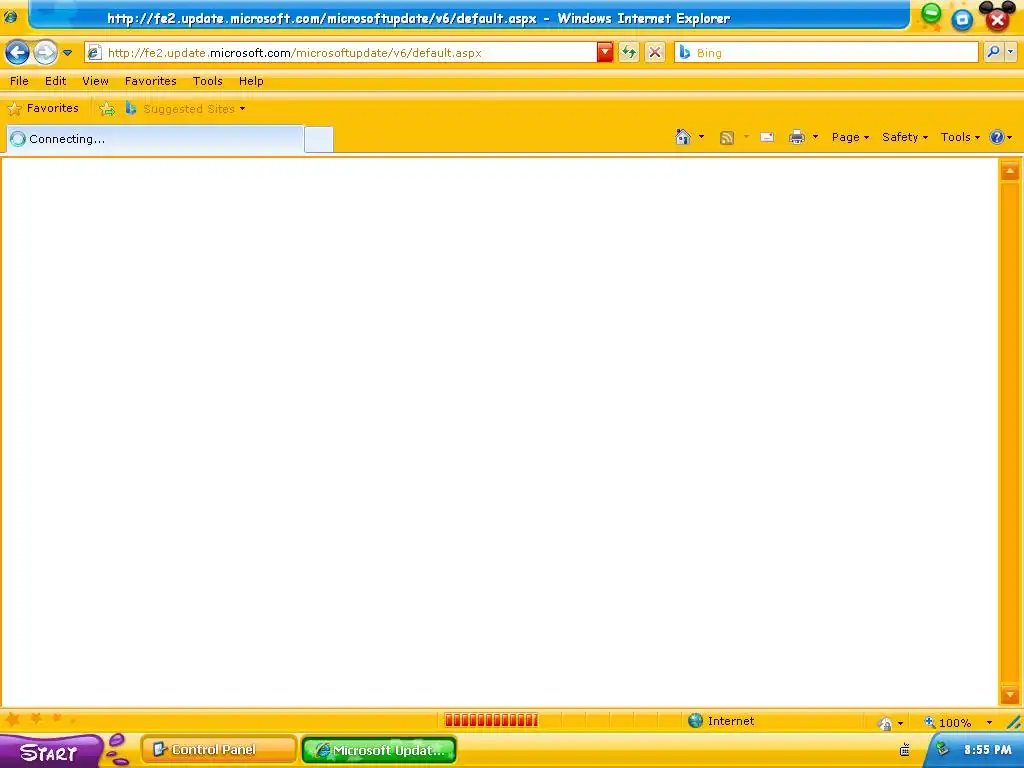Viewport: 1024px width, 768px height.
Task: Click the scrollbar up arrow
Action: click(x=1010, y=172)
